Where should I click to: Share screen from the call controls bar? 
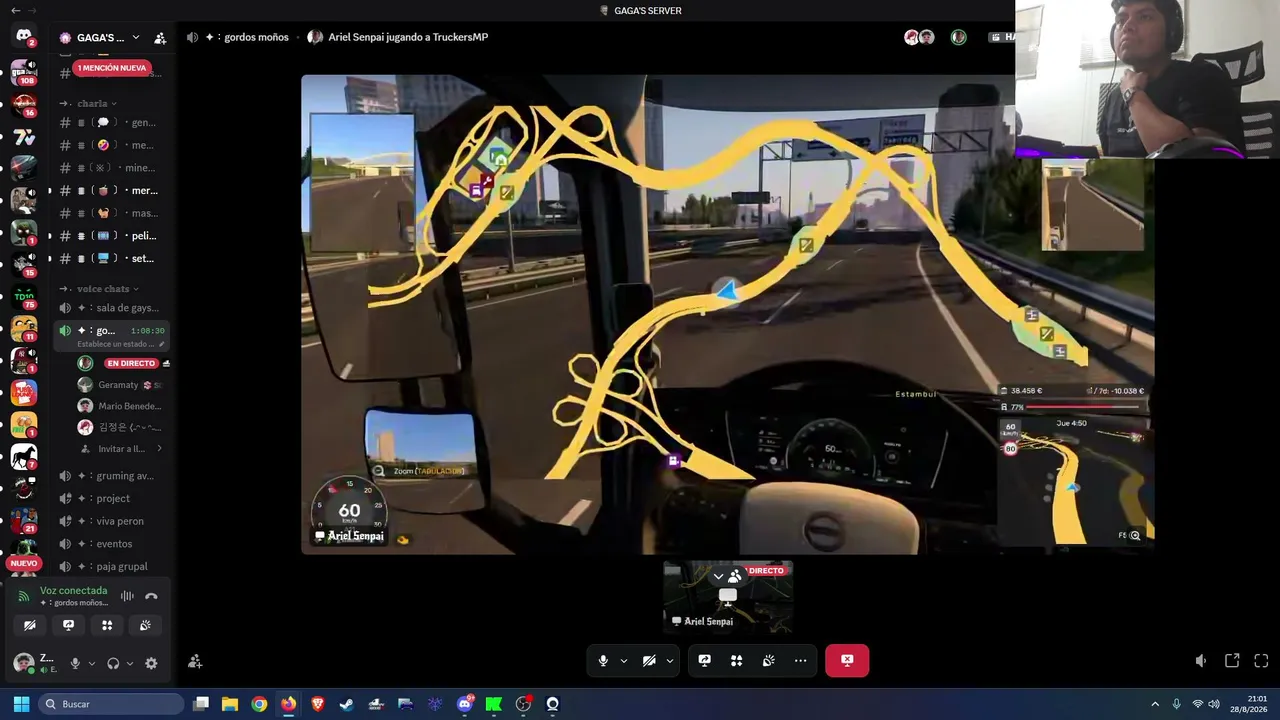click(704, 660)
